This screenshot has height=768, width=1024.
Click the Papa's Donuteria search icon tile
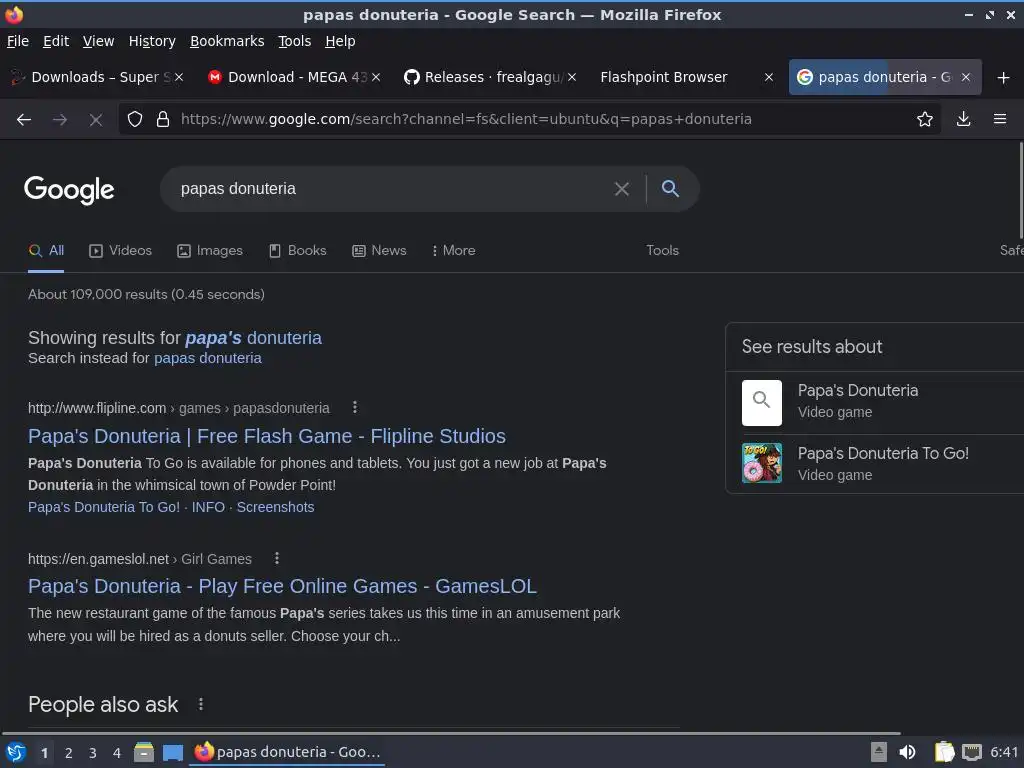(x=761, y=402)
